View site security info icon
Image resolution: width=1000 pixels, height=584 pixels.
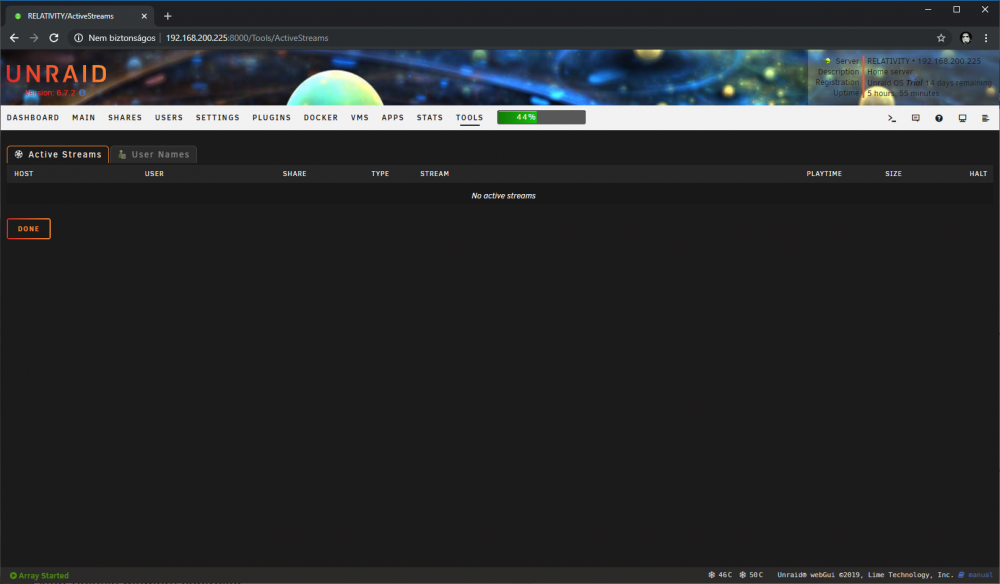point(78,38)
